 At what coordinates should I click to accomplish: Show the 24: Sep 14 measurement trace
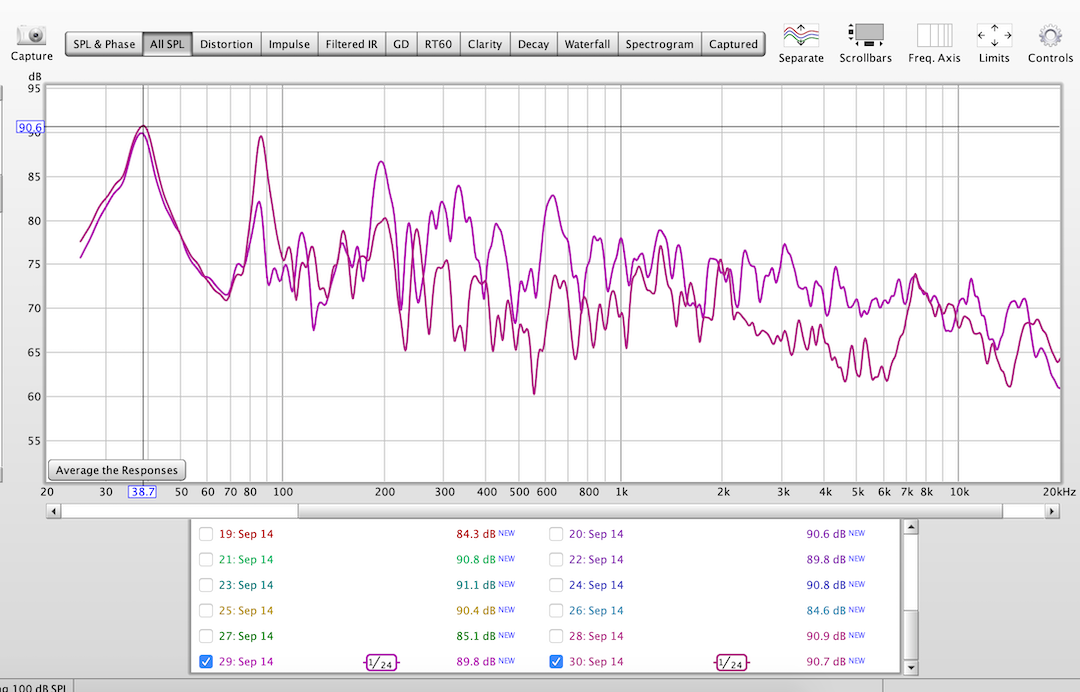[556, 585]
